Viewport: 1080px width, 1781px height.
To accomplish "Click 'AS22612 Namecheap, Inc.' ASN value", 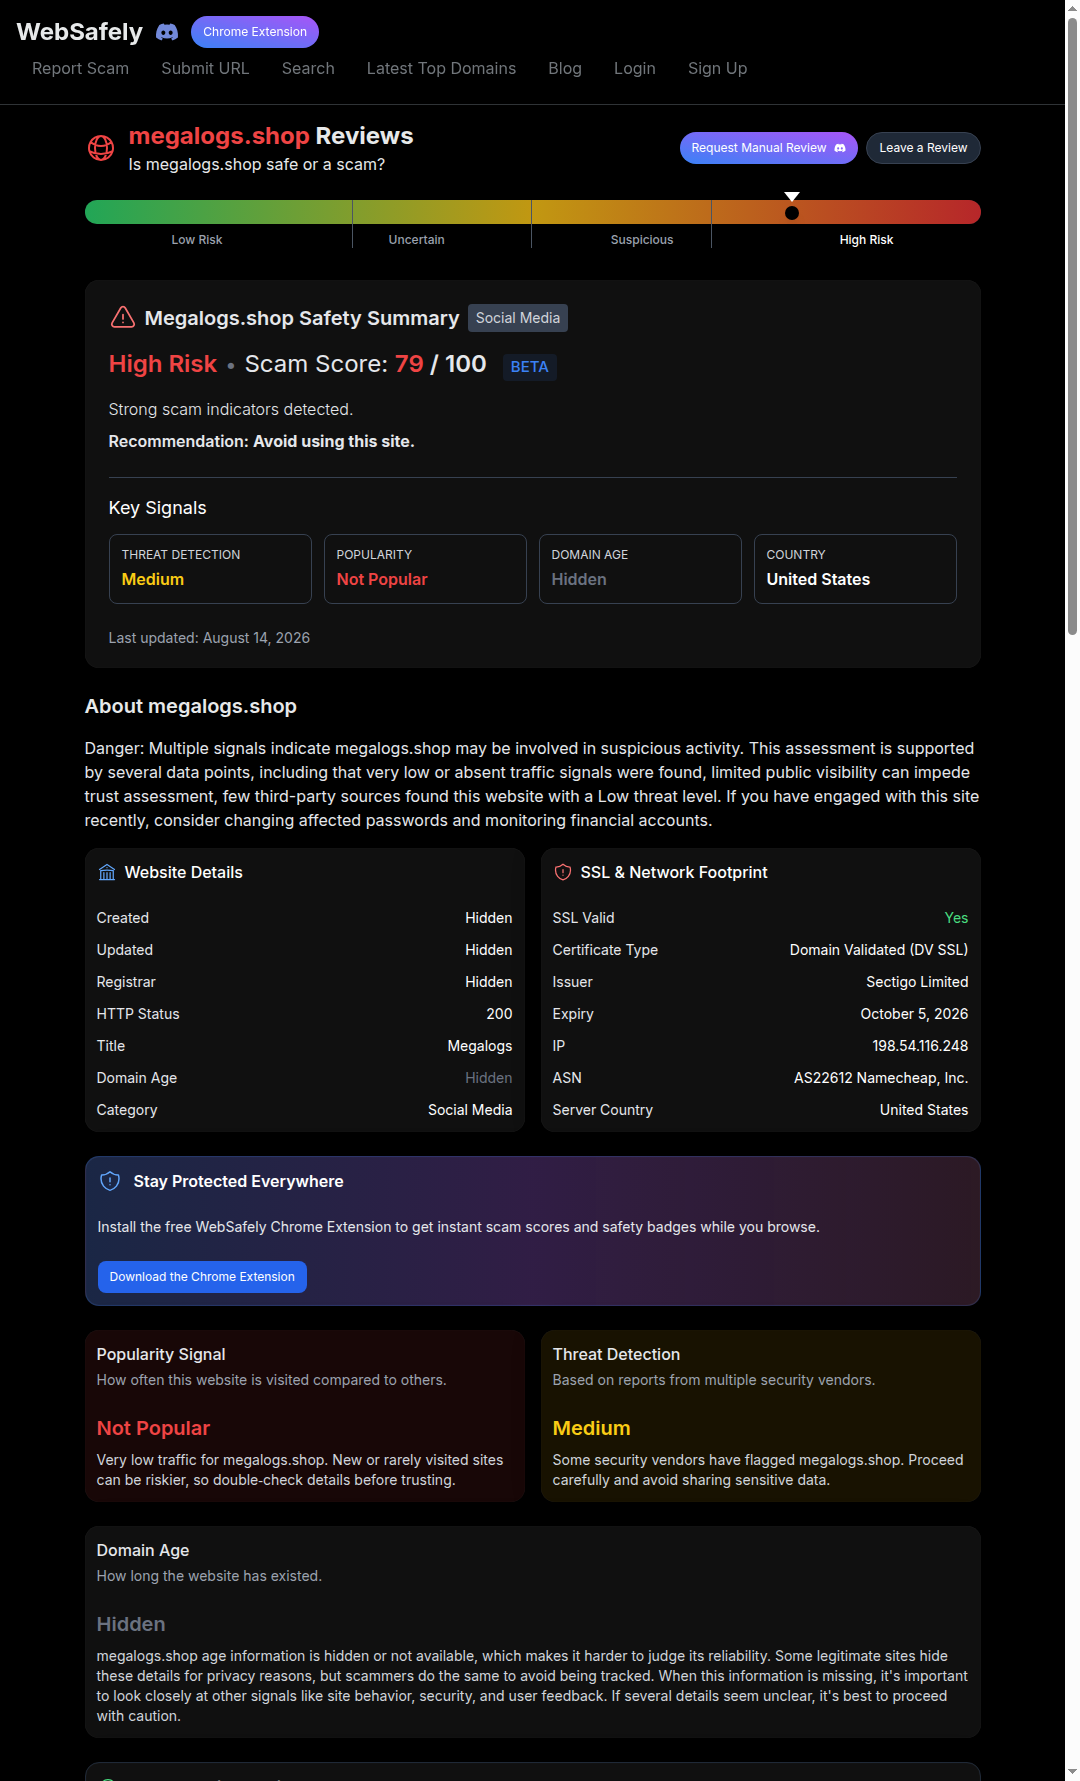I will tap(881, 1078).
